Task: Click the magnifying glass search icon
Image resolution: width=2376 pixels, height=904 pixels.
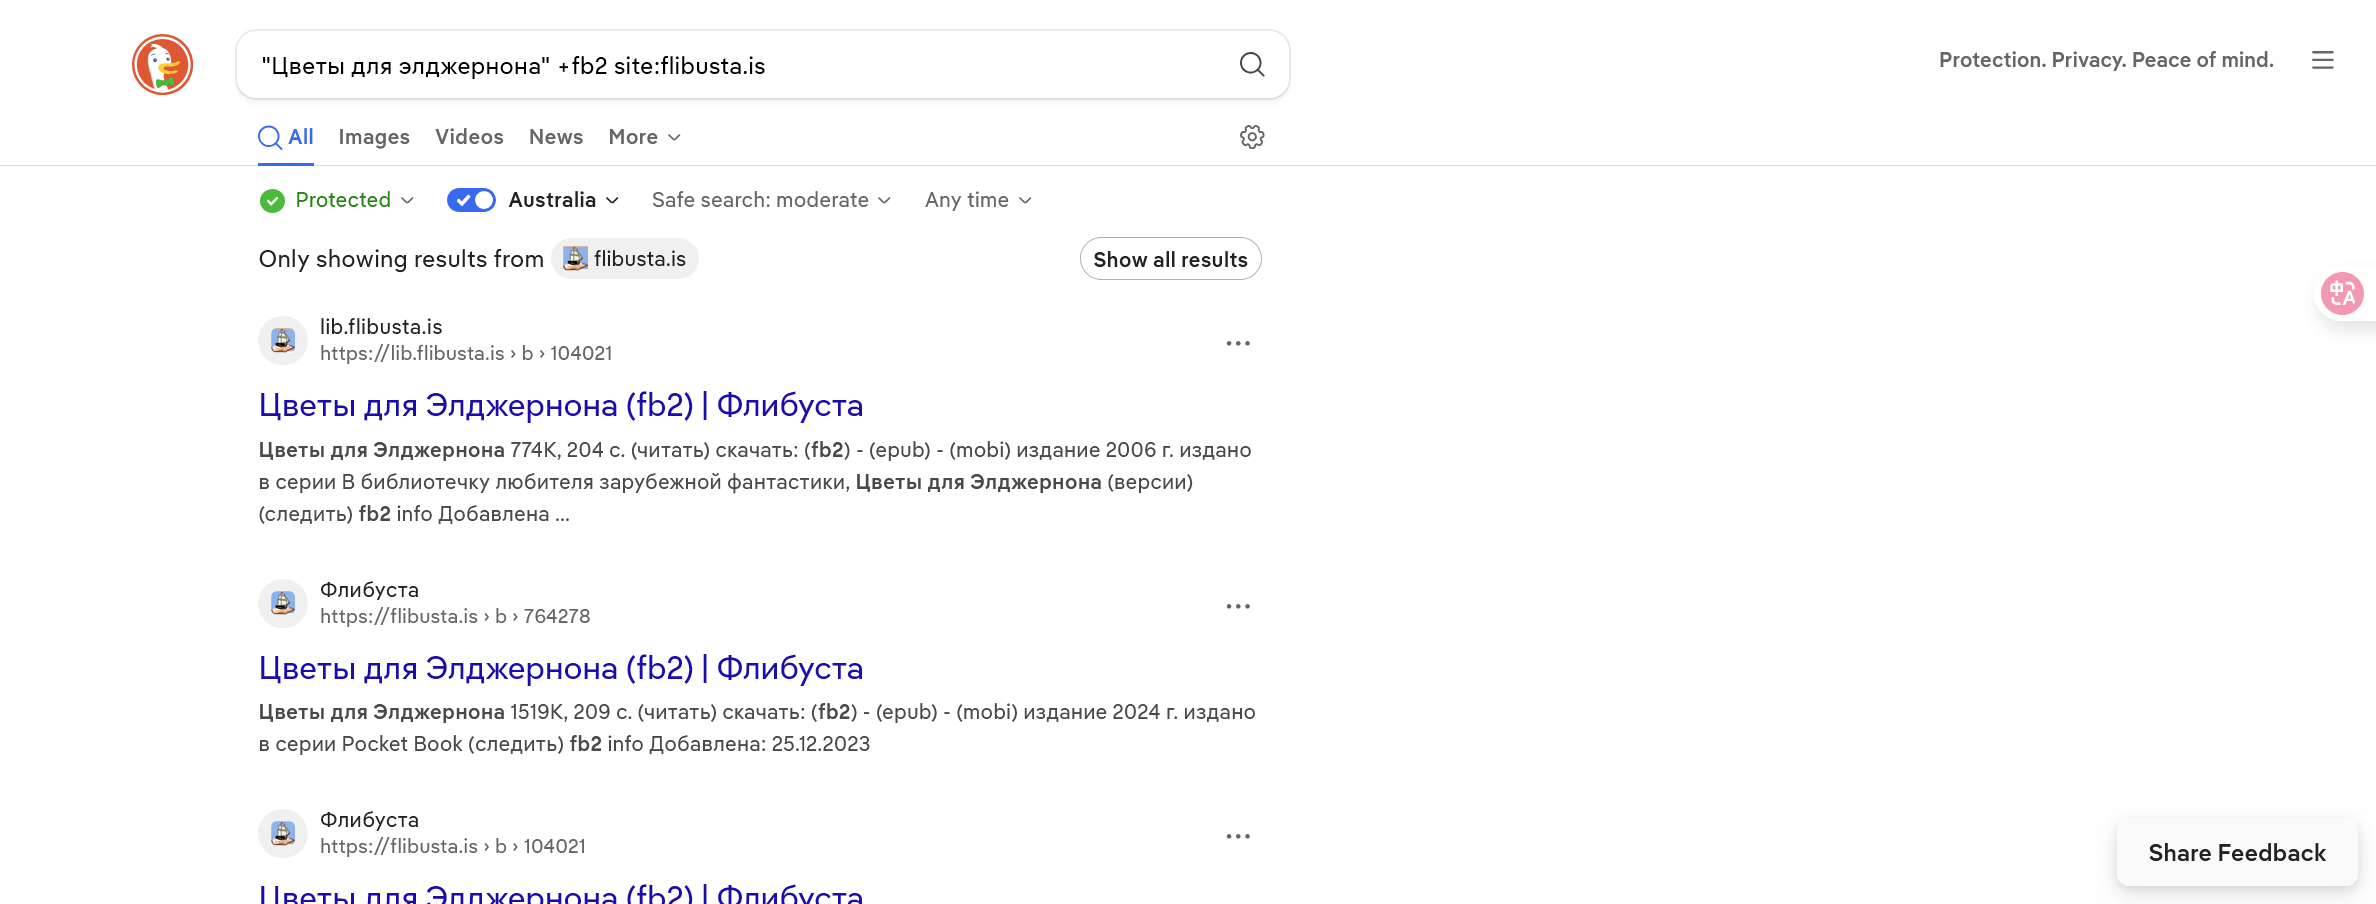Action: [x=1251, y=65]
